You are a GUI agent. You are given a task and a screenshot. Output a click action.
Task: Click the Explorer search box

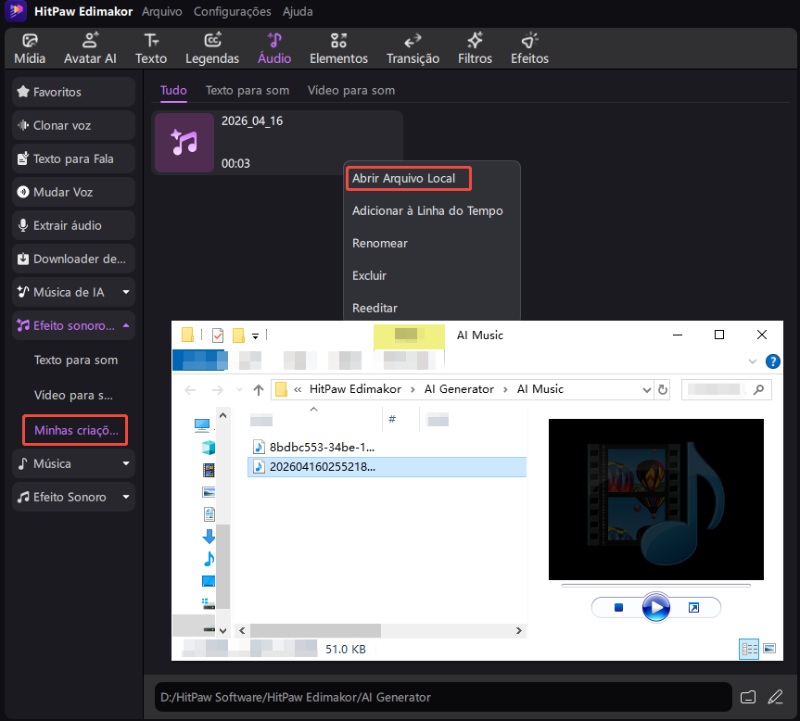click(x=726, y=390)
